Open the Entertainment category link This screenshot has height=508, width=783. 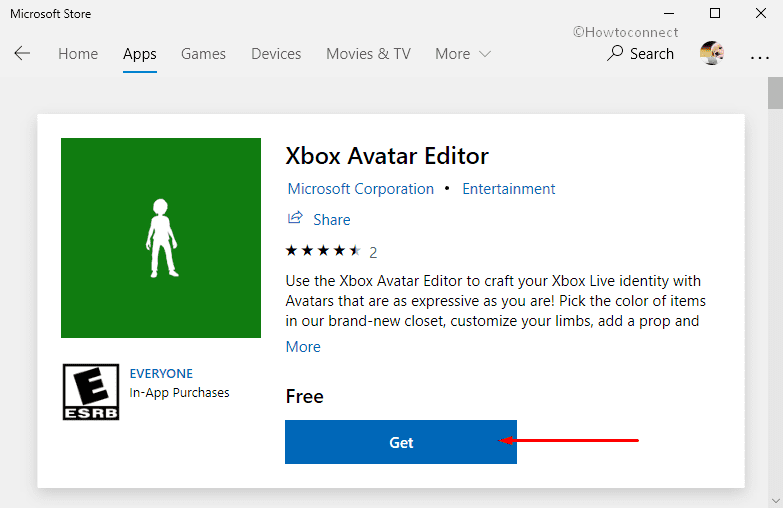(508, 189)
